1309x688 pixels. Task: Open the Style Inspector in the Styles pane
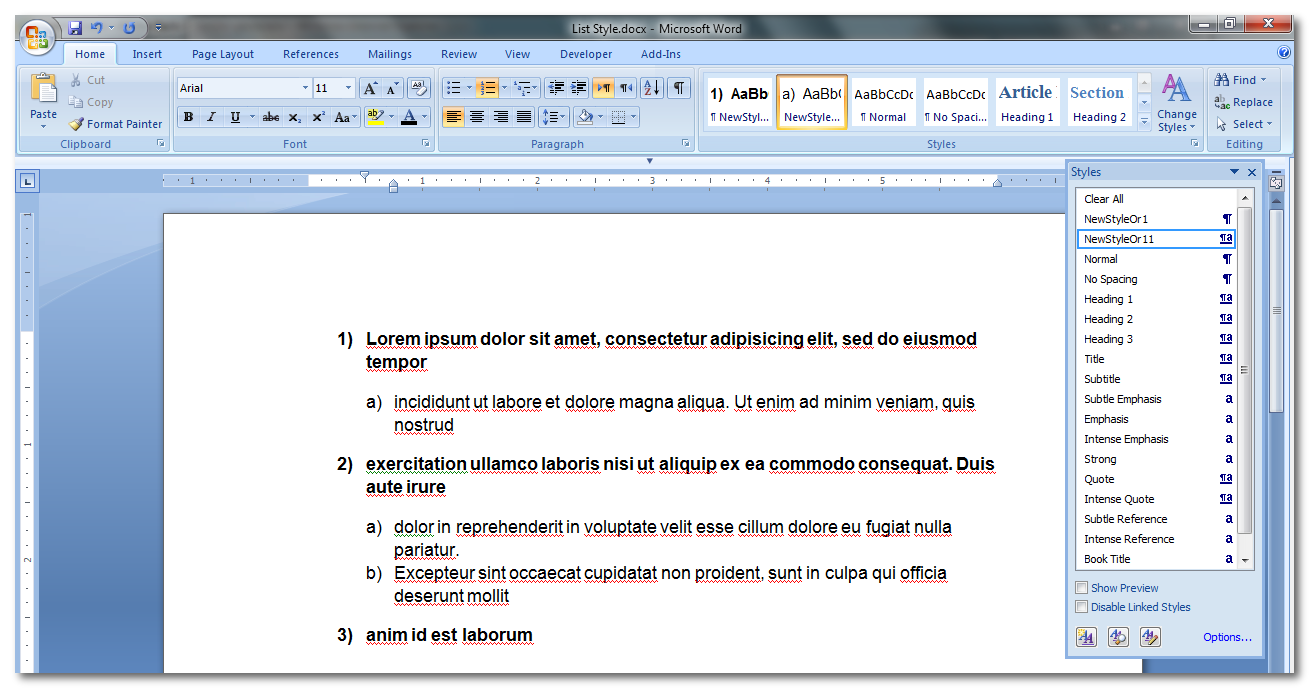(x=1118, y=637)
